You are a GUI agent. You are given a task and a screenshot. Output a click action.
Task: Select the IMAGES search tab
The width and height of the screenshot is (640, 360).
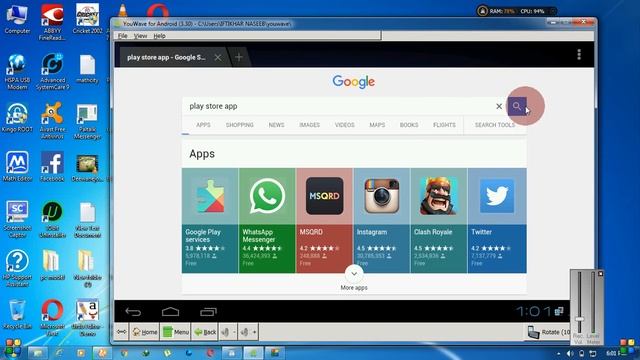pos(309,125)
